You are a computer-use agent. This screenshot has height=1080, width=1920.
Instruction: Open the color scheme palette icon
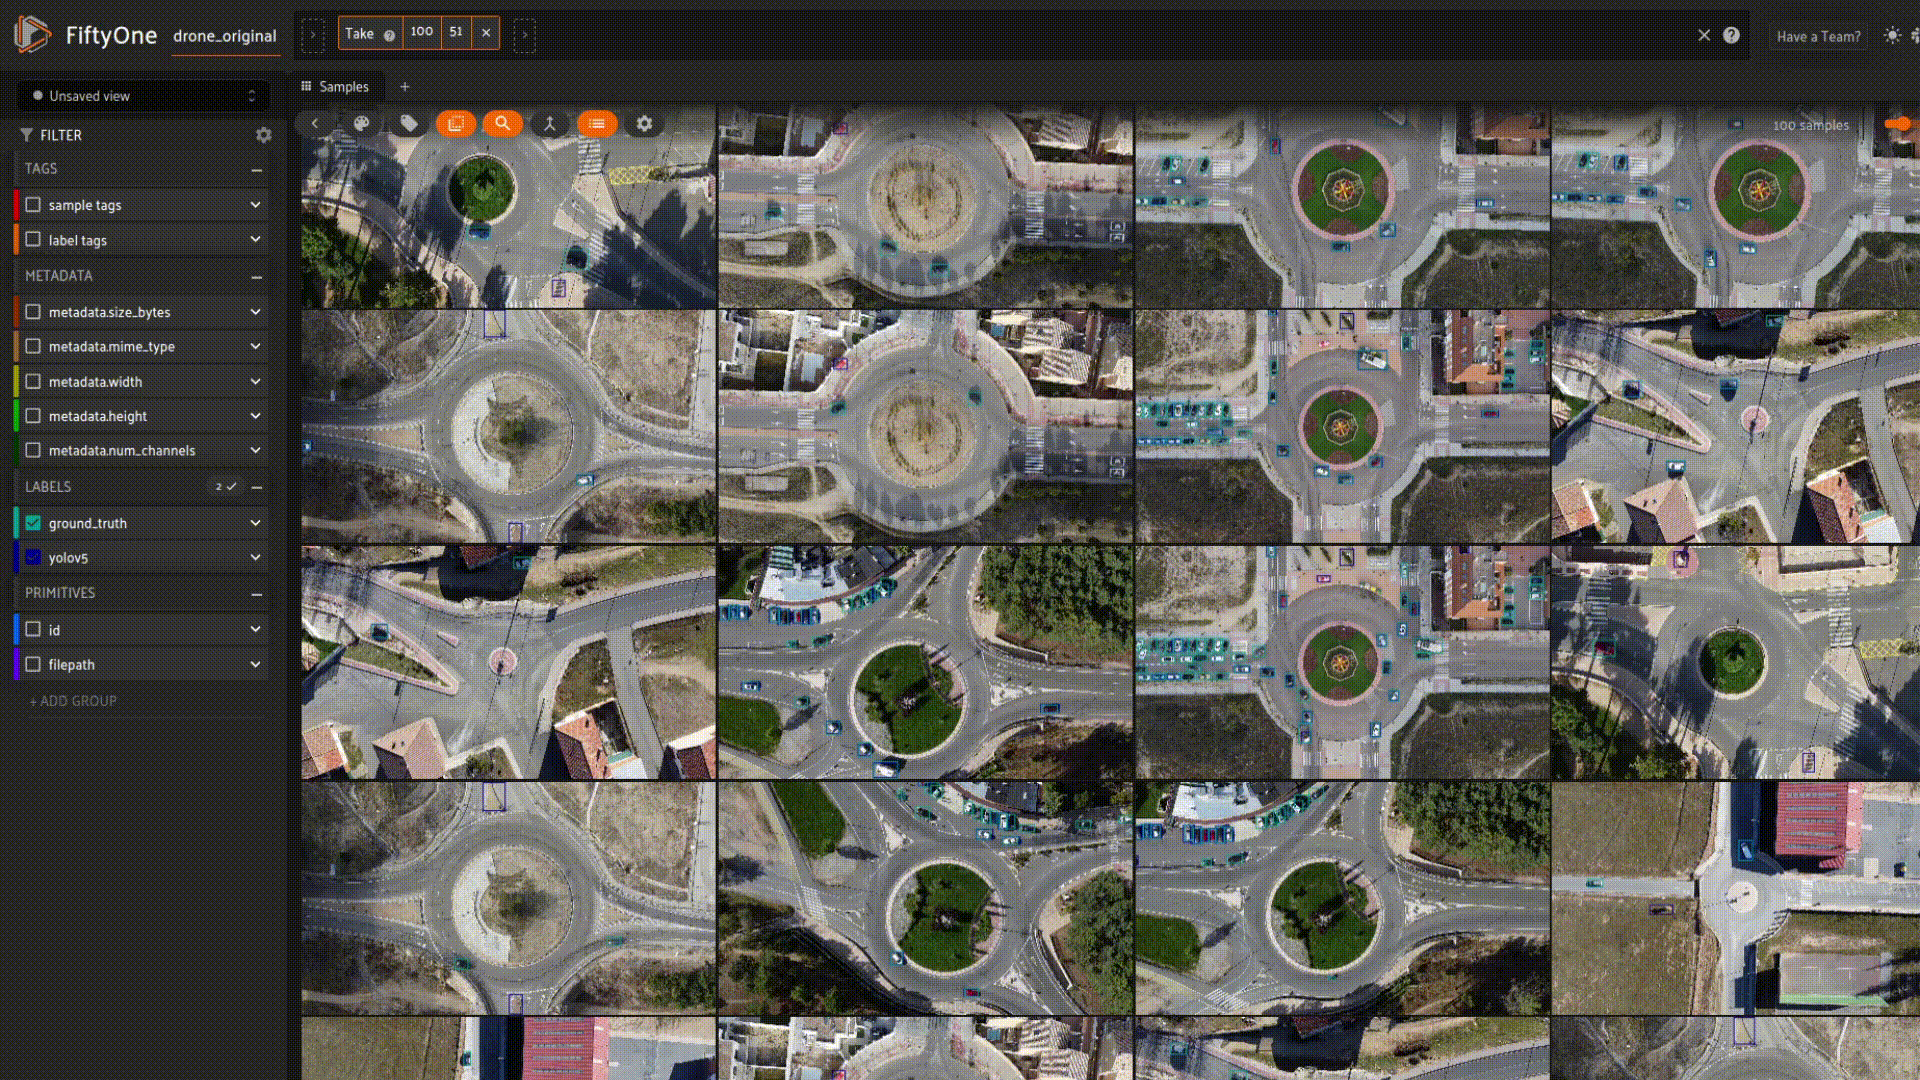point(361,123)
